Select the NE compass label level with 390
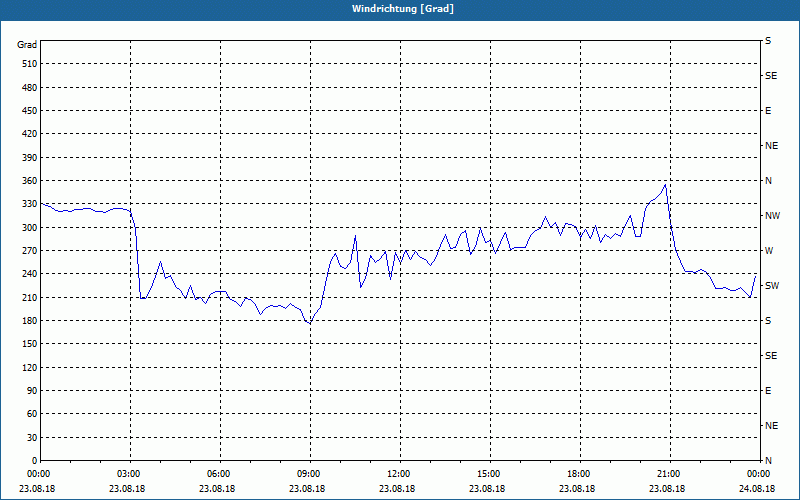The width and height of the screenshot is (800, 500). [x=771, y=146]
